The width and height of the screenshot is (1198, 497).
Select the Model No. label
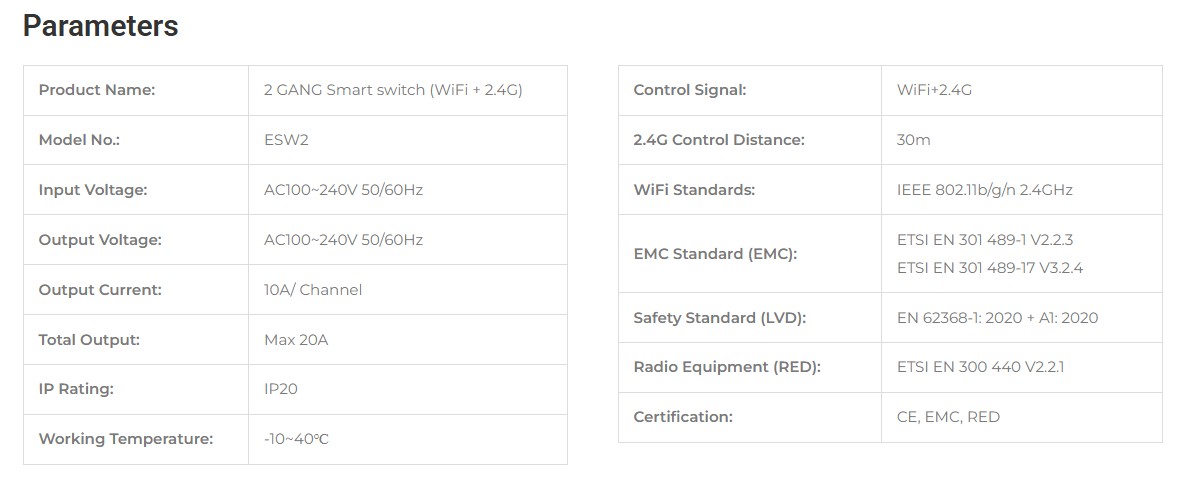click(x=79, y=140)
